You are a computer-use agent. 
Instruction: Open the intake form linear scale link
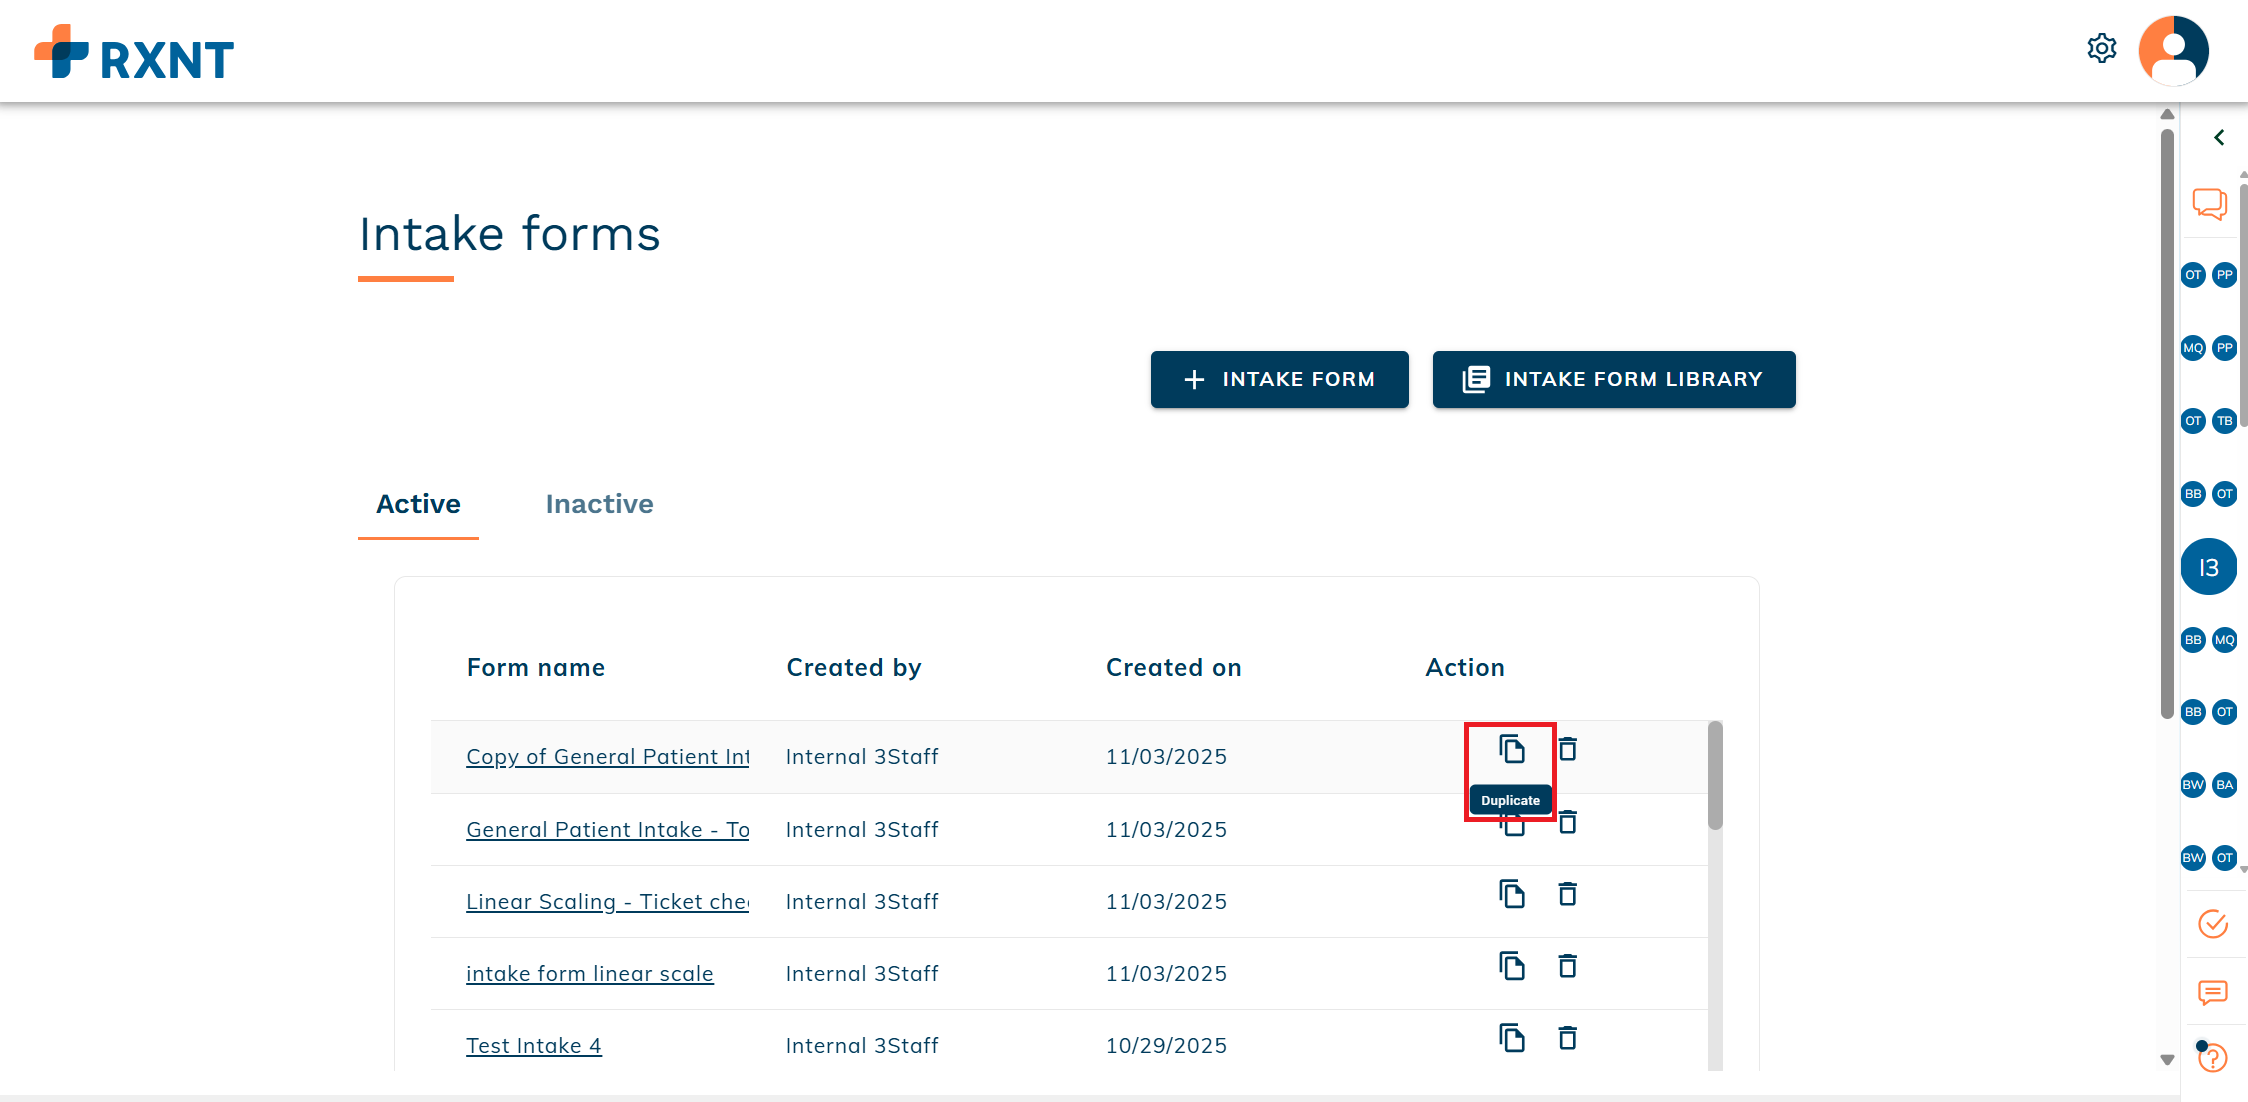(589, 974)
